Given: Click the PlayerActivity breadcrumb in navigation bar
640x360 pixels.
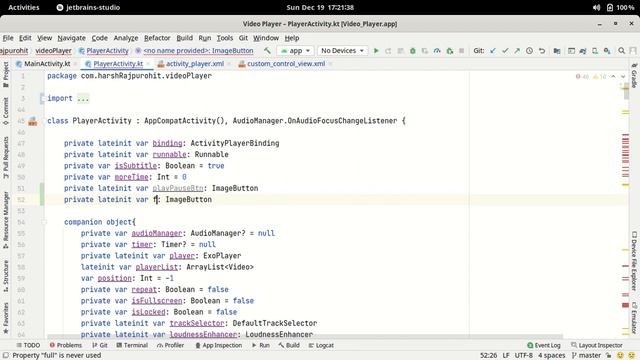Looking at the screenshot, I should tap(104, 51).
